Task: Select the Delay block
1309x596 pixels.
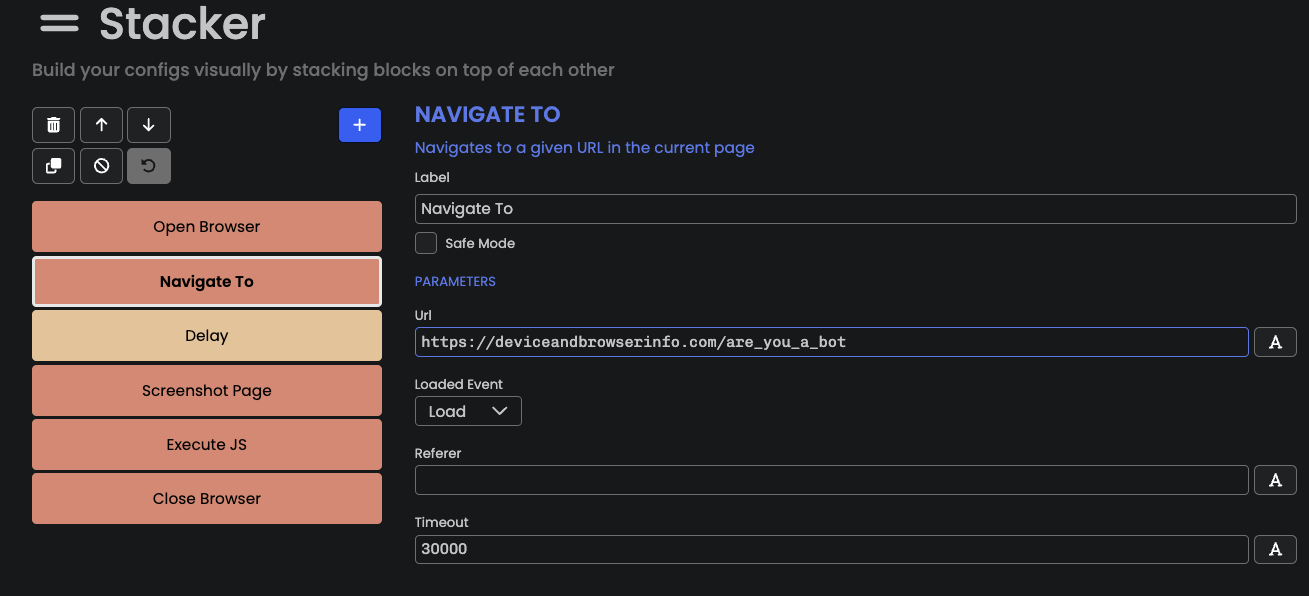Action: [207, 336]
